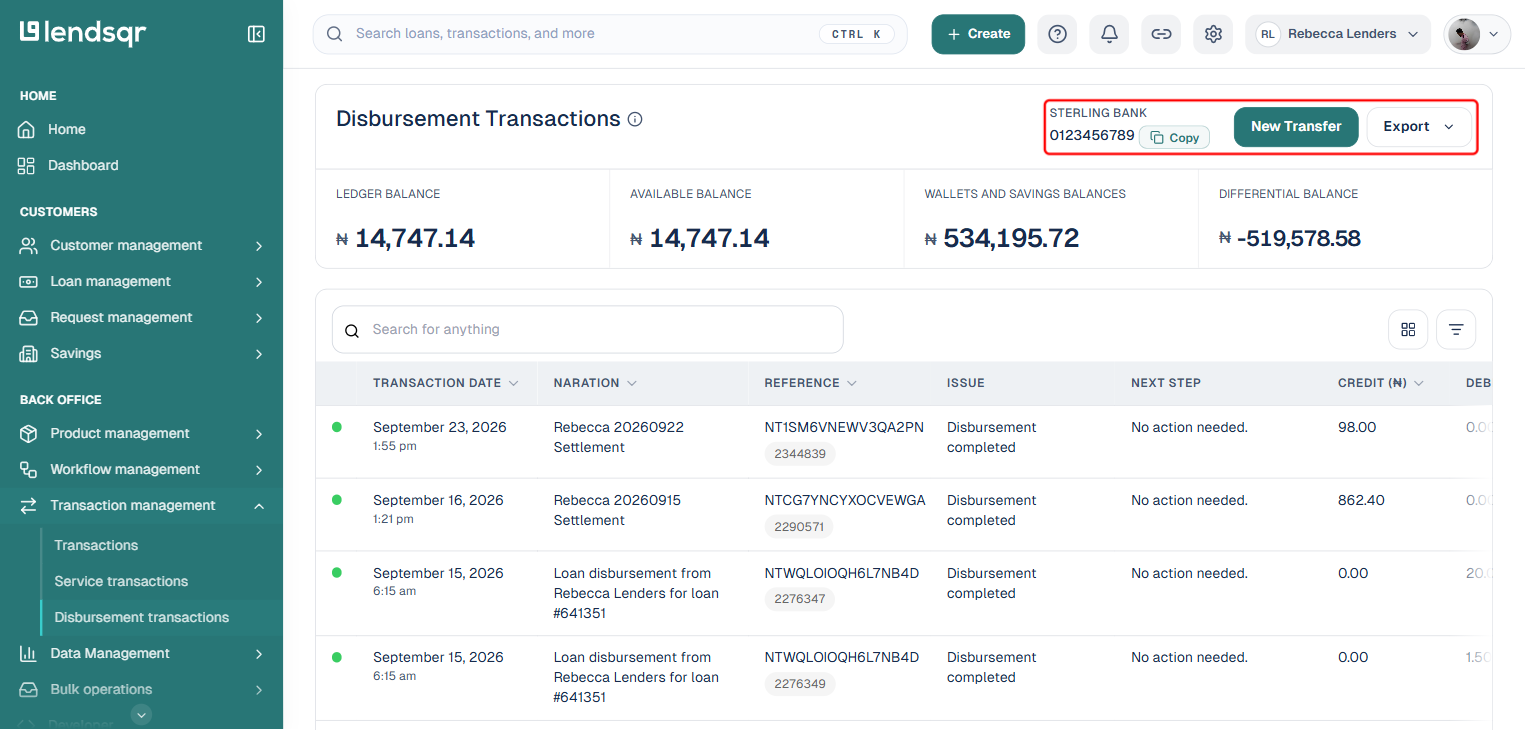This screenshot has width=1535, height=730.
Task: Open the filter lines icon
Action: (x=1456, y=329)
